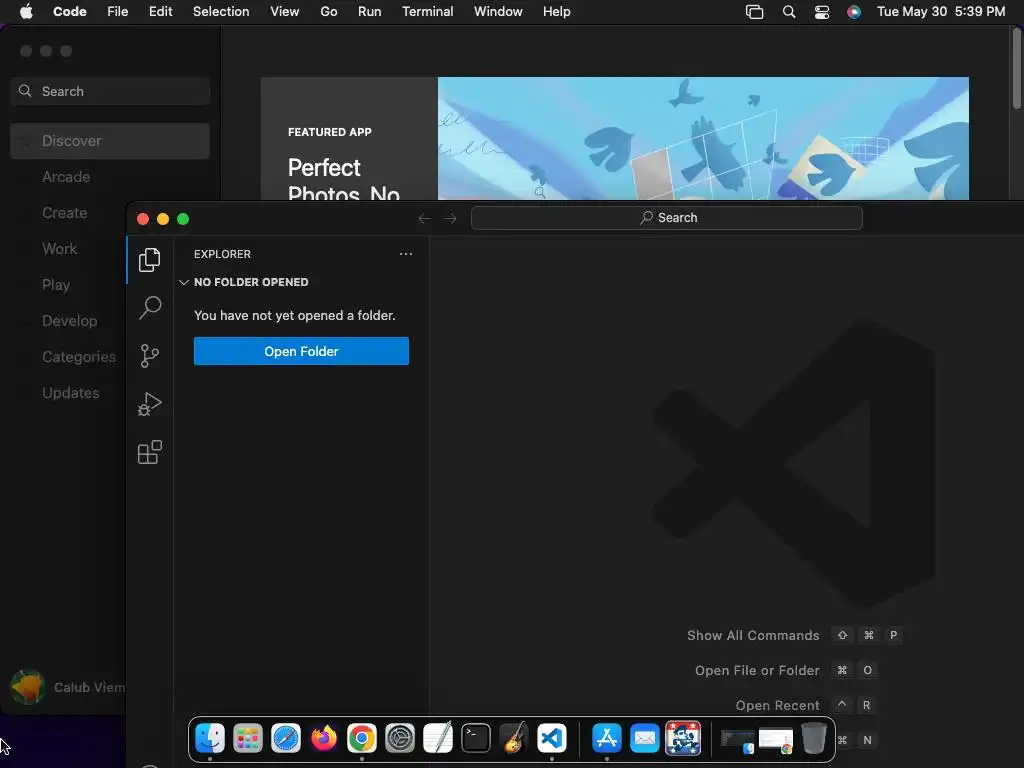
Task: Open the Search view in activity bar
Action: pyautogui.click(x=150, y=308)
